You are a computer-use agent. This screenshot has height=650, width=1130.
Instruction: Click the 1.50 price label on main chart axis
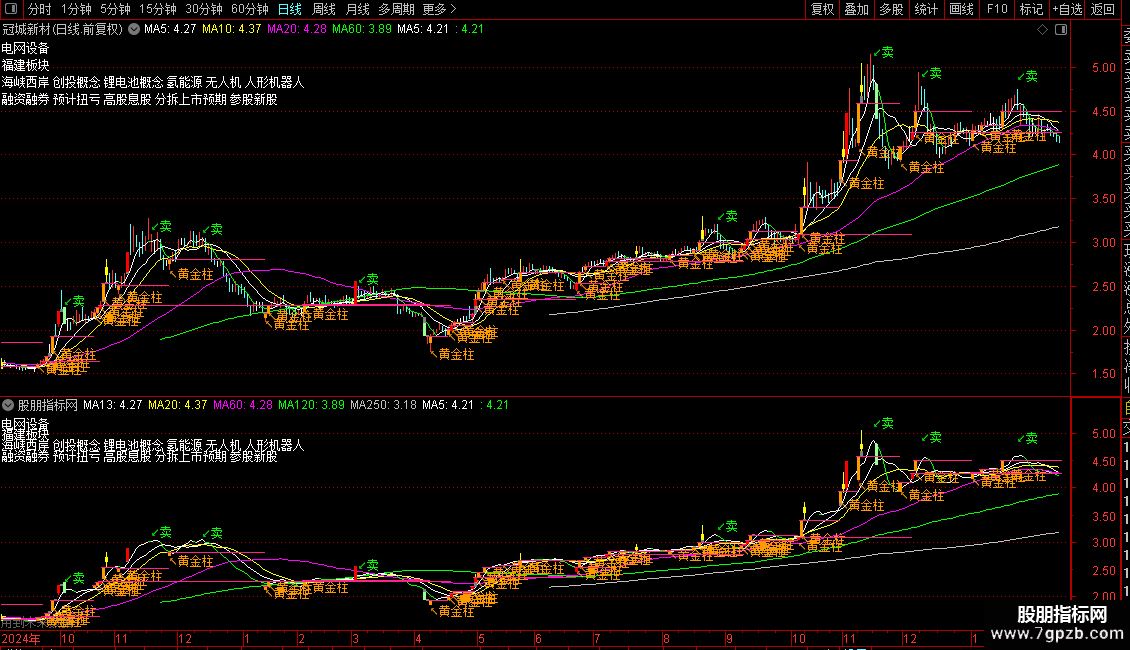coord(1103,374)
